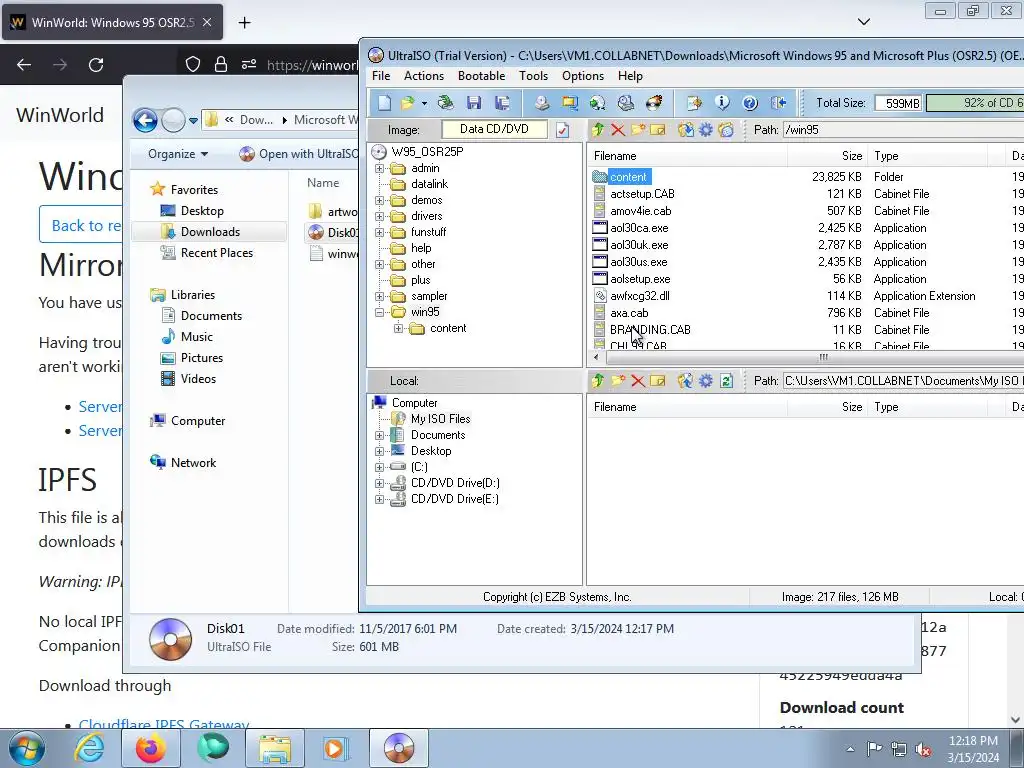
Task: Select the plus folder in image tree
Action: [421, 280]
